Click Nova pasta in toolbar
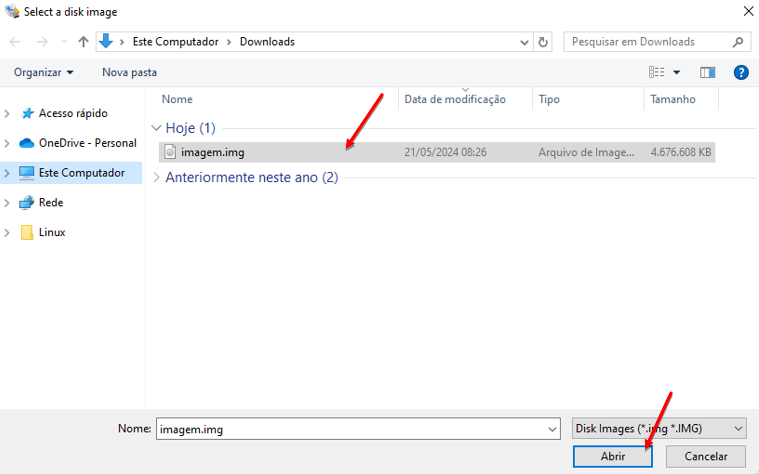 129,72
